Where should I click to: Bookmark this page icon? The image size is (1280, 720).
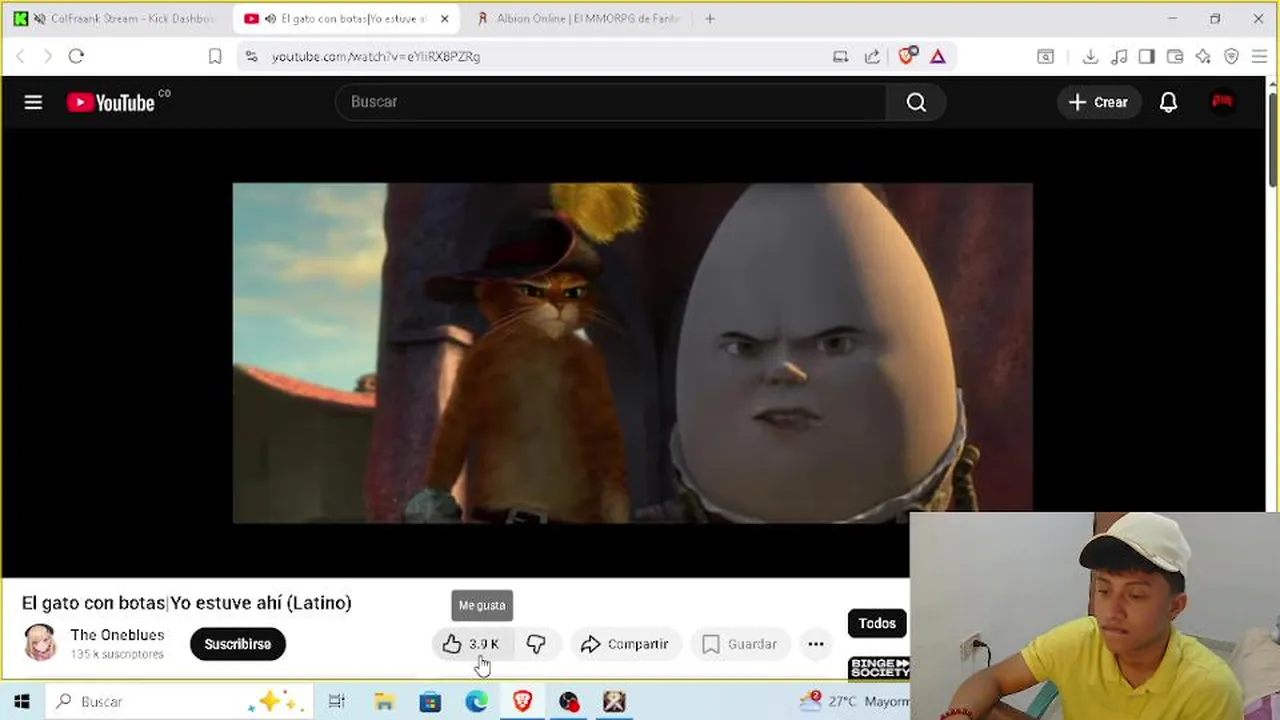point(215,57)
